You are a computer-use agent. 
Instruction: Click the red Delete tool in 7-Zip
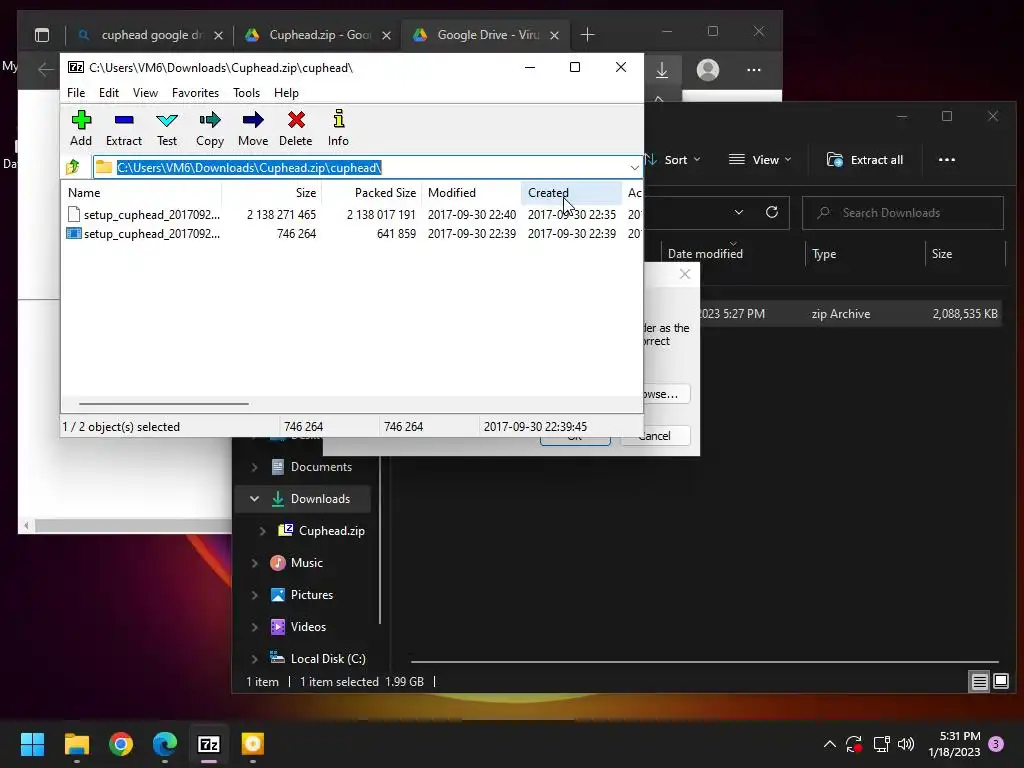(x=296, y=128)
